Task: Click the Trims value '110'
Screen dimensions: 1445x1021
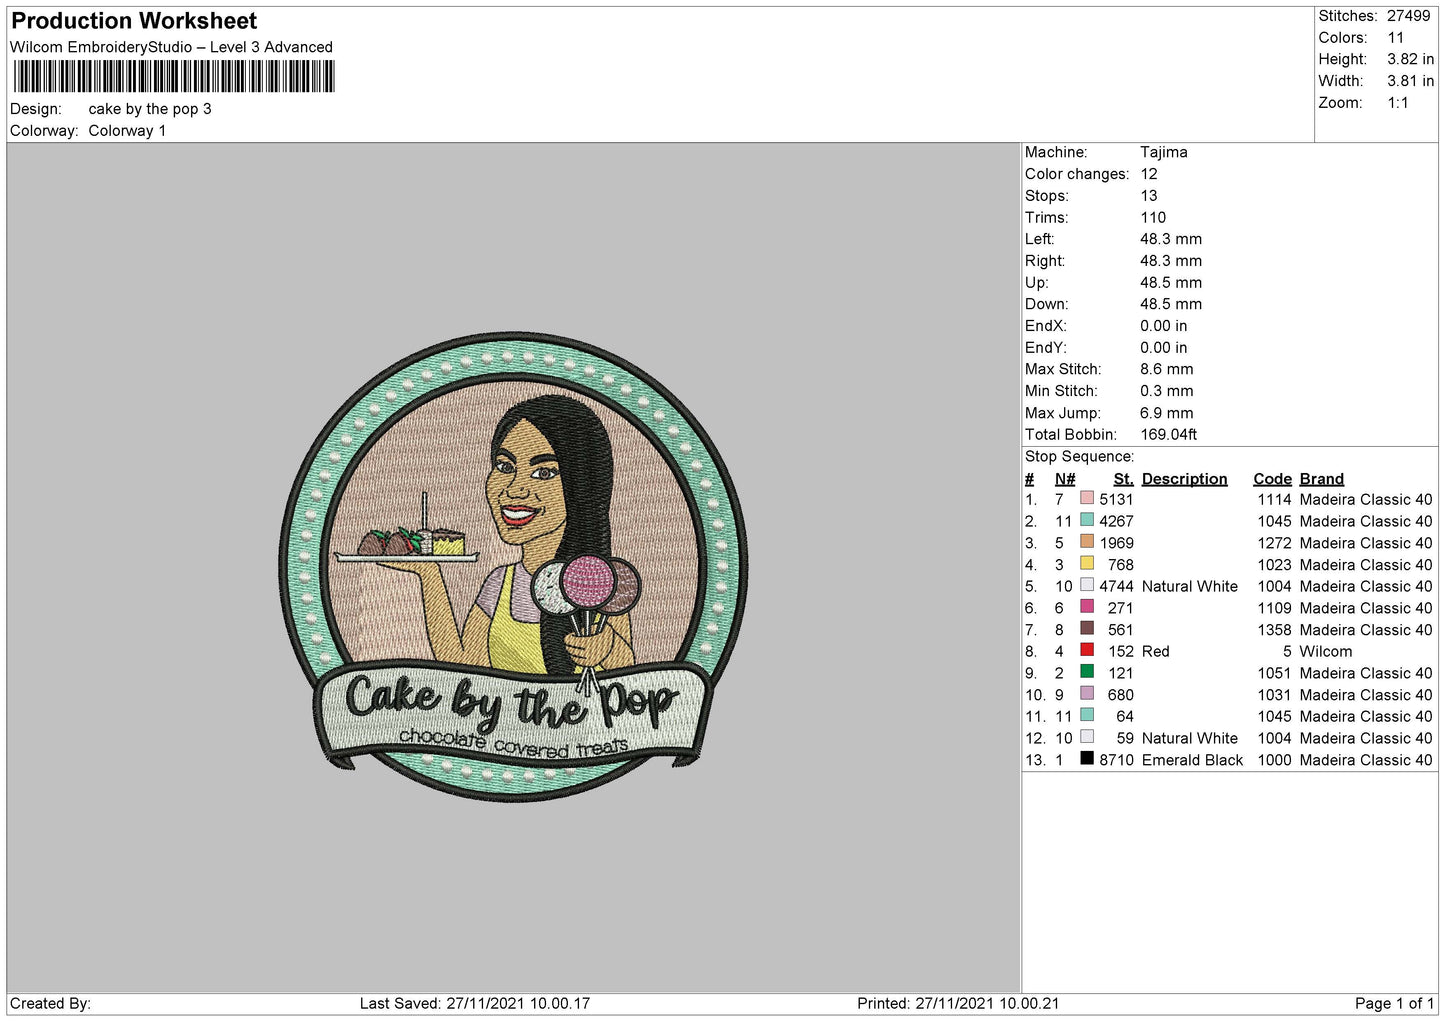Action: pos(1153,217)
